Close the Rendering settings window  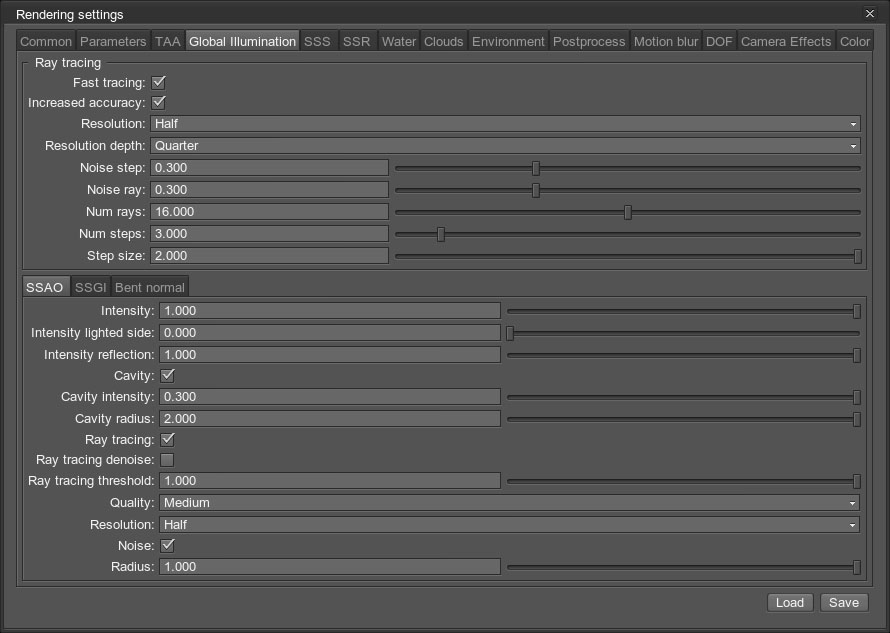click(x=870, y=14)
